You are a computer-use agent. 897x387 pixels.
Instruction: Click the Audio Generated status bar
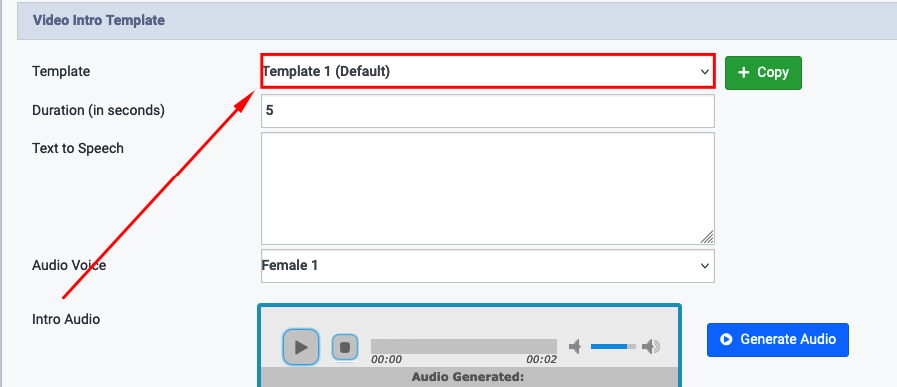point(469,377)
